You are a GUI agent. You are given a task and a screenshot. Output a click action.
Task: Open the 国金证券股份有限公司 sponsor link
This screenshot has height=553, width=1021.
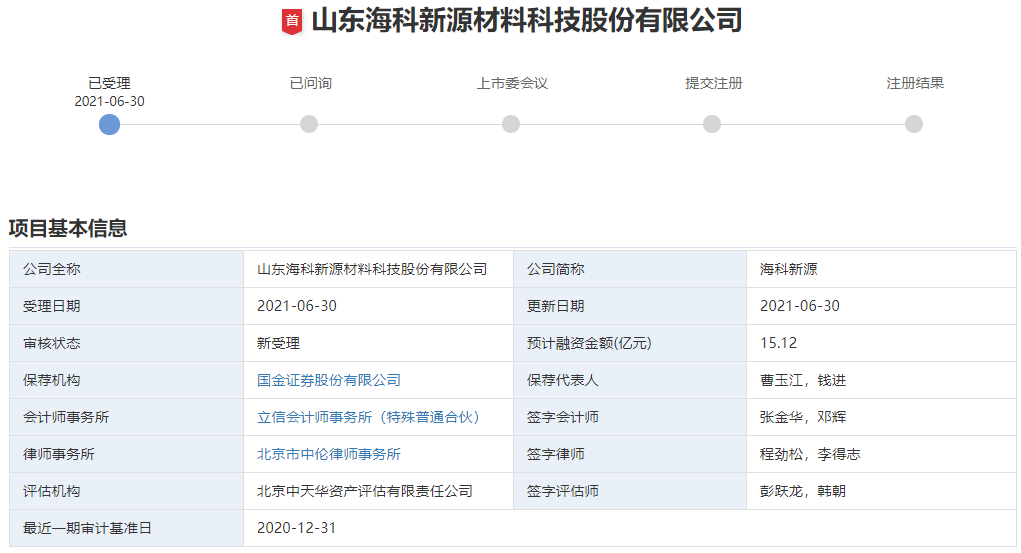coord(328,380)
